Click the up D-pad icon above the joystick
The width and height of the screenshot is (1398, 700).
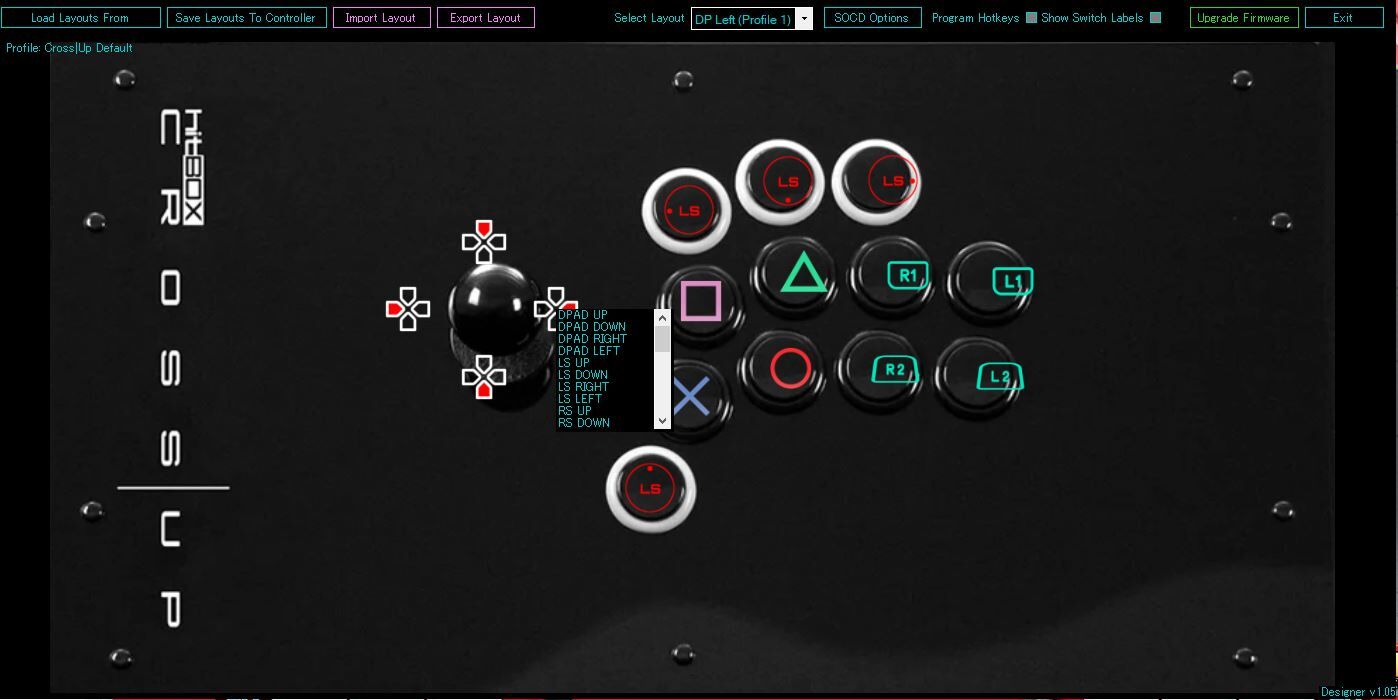(484, 240)
